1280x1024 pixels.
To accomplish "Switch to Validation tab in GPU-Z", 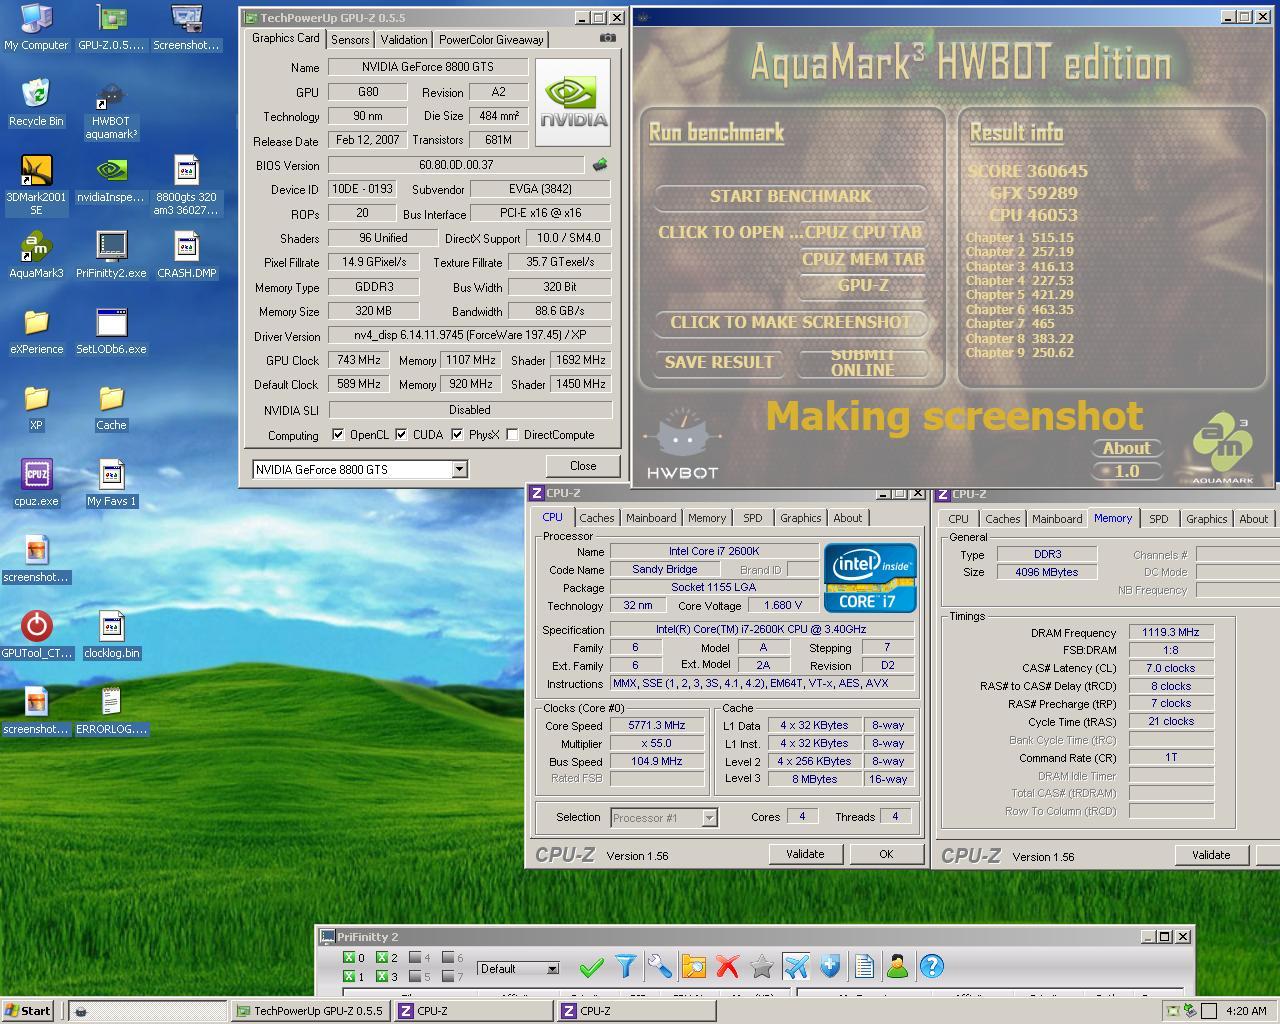I will [x=404, y=40].
